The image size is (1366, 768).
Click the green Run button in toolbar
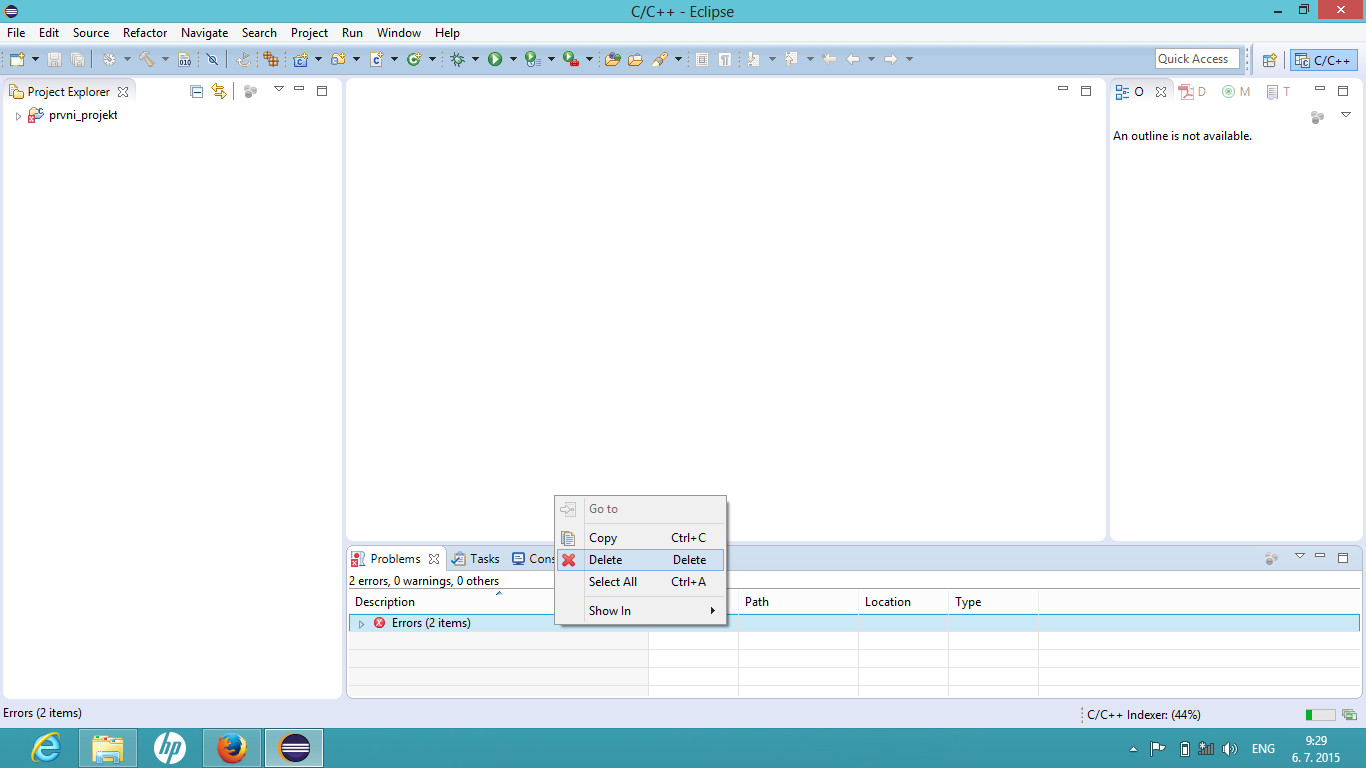tap(495, 60)
